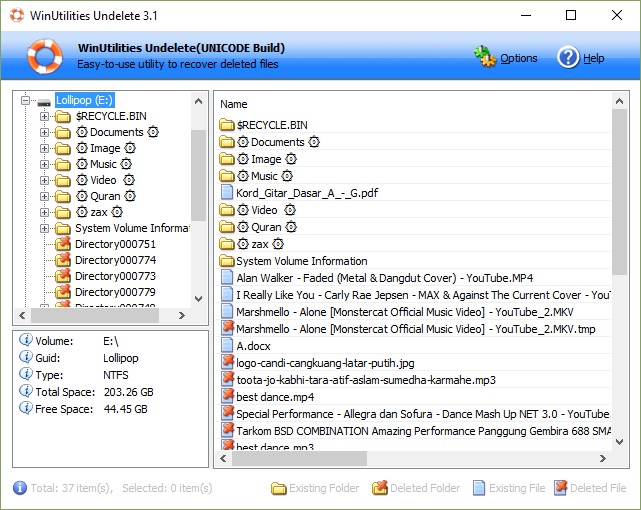Click file list scroll down arrow
Screen dimensions: 641x510
tap(619, 442)
